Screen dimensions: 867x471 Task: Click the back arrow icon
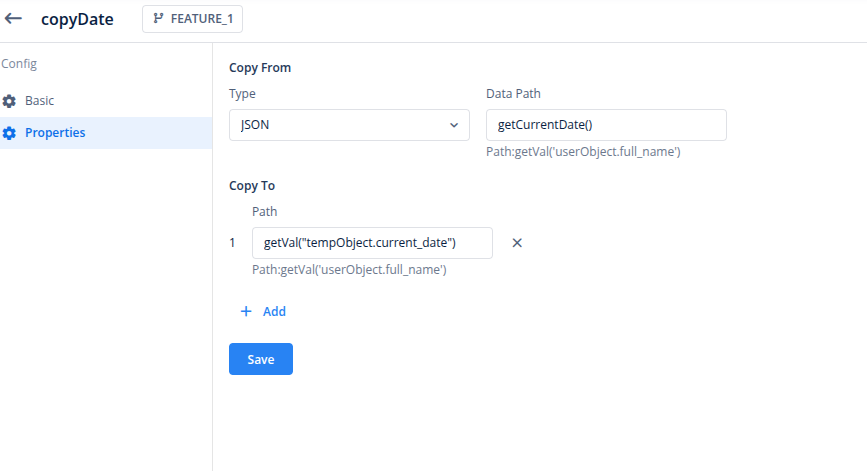(14, 18)
